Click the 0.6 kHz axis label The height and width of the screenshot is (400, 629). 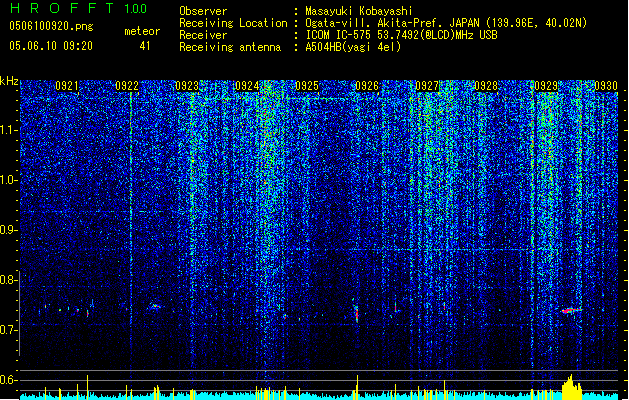[9, 380]
